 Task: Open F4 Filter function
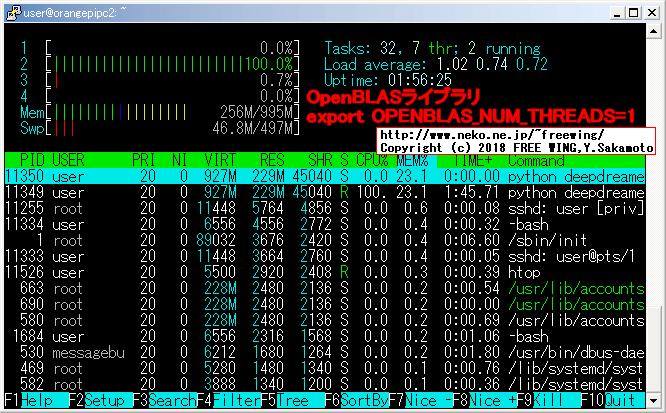pos(229,400)
